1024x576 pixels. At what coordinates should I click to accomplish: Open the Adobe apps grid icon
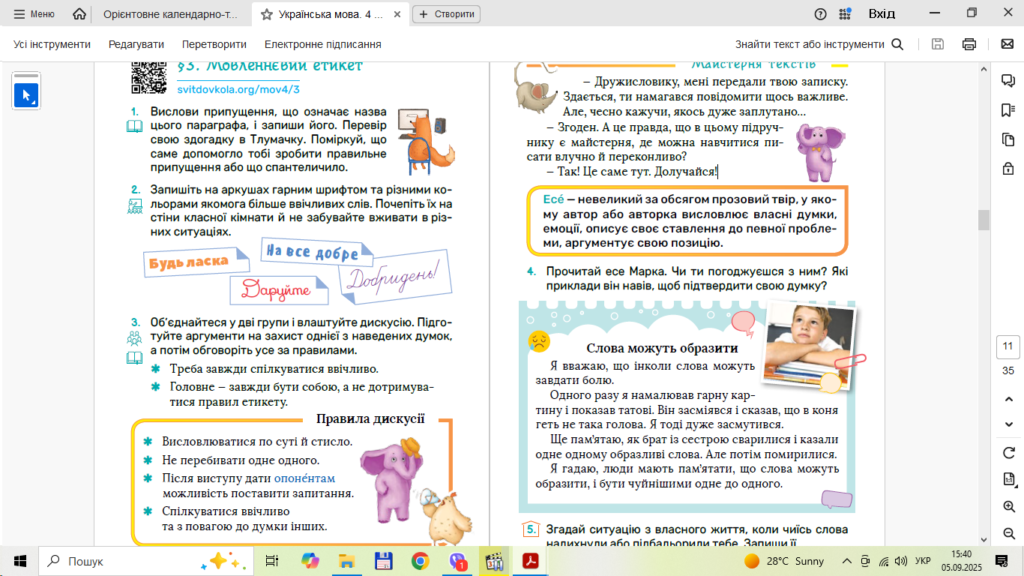(845, 14)
